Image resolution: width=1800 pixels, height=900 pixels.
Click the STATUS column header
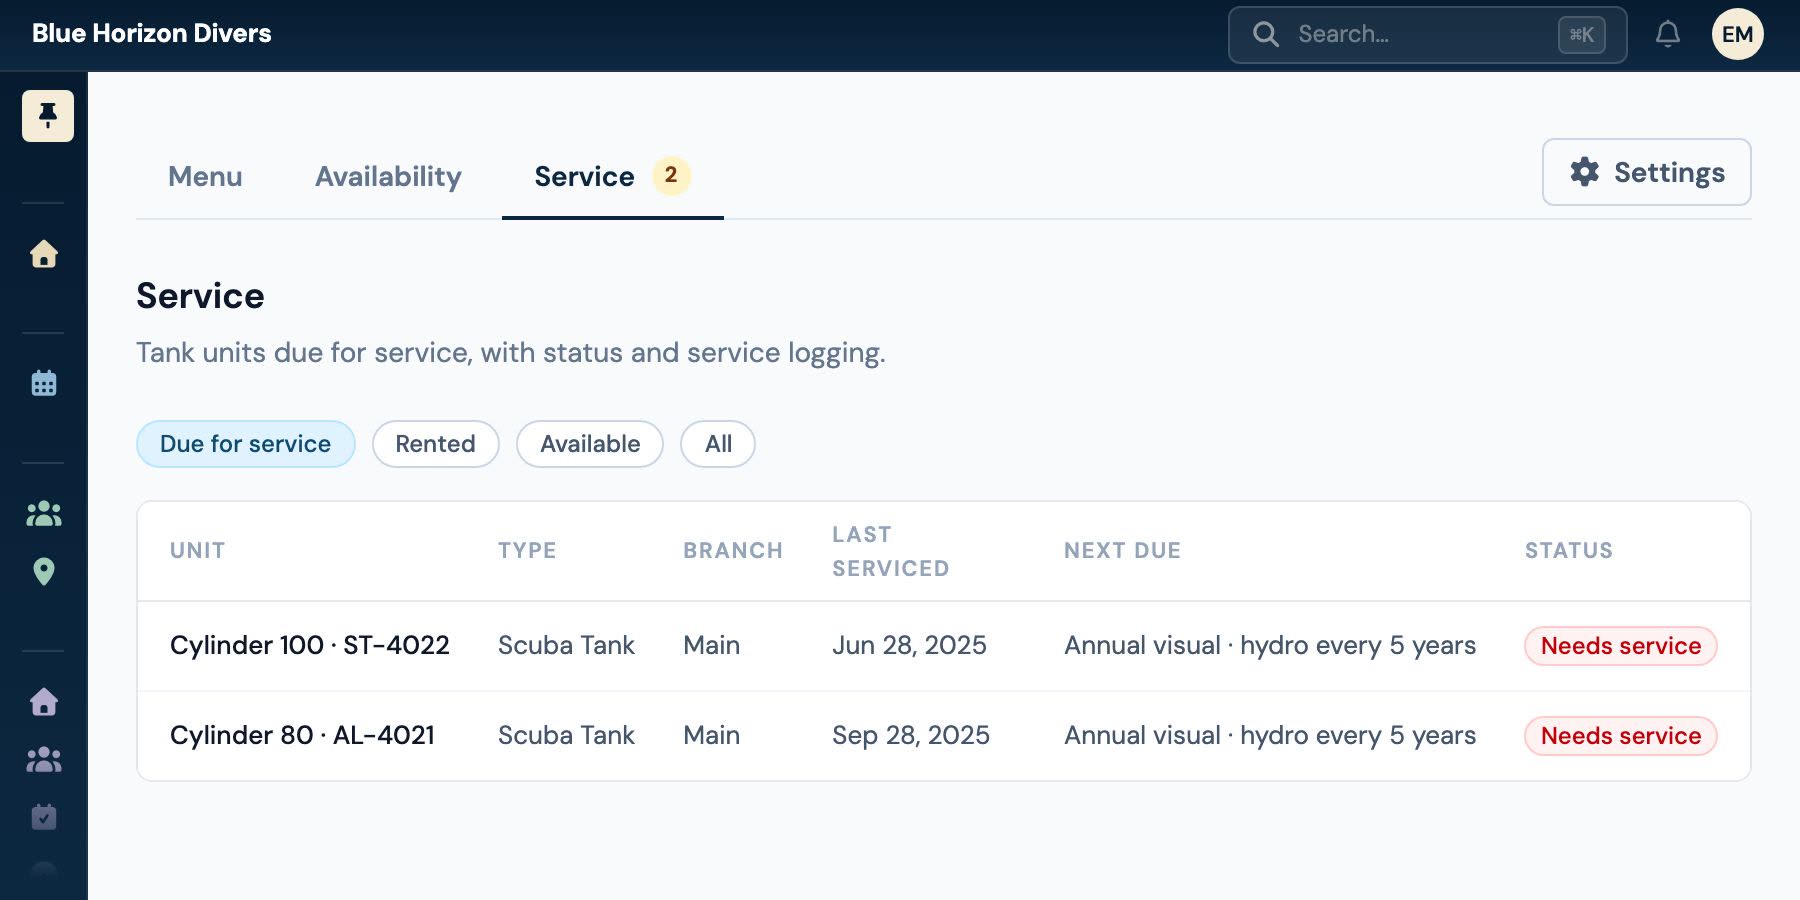(x=1569, y=551)
